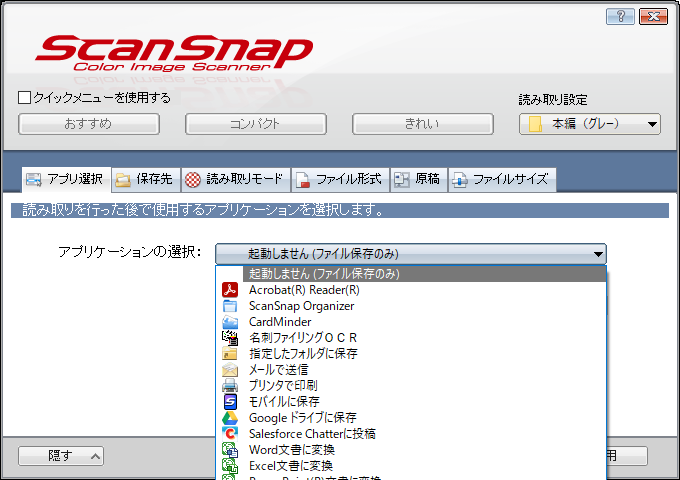
Task: Click the 名刺ファイリングOCR icon
Action: pos(230,338)
